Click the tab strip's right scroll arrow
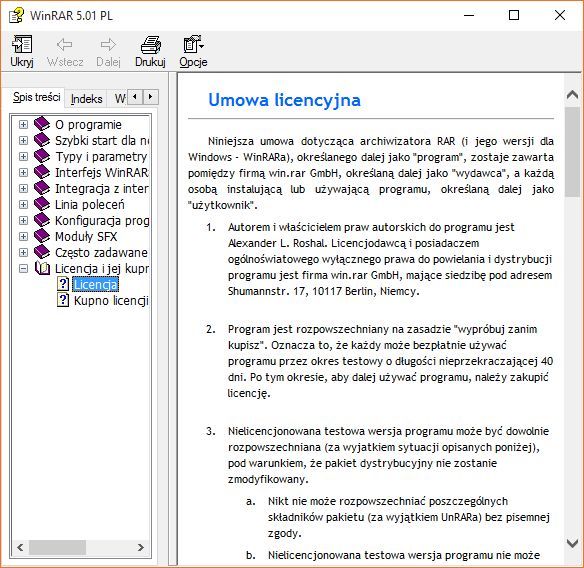This screenshot has height=568, width=584. click(x=150, y=97)
